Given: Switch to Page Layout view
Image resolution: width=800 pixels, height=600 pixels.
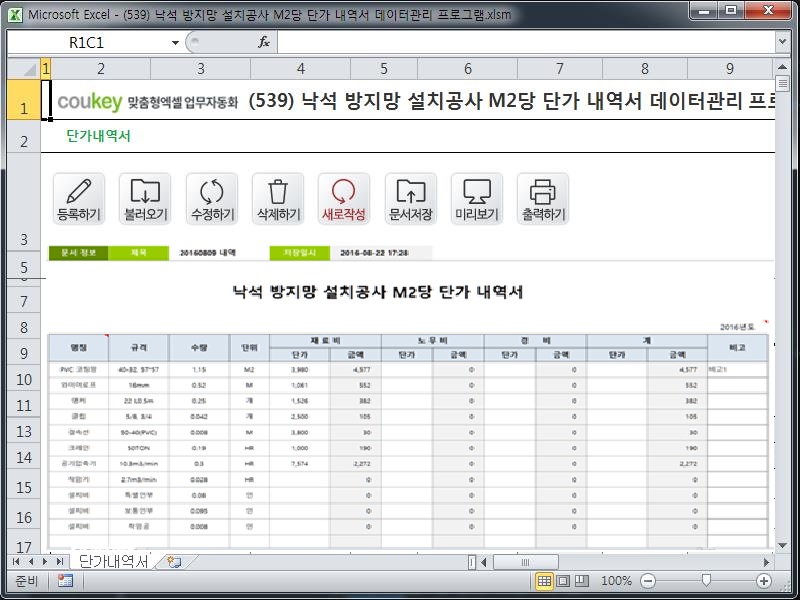Looking at the screenshot, I should pyautogui.click(x=563, y=581).
